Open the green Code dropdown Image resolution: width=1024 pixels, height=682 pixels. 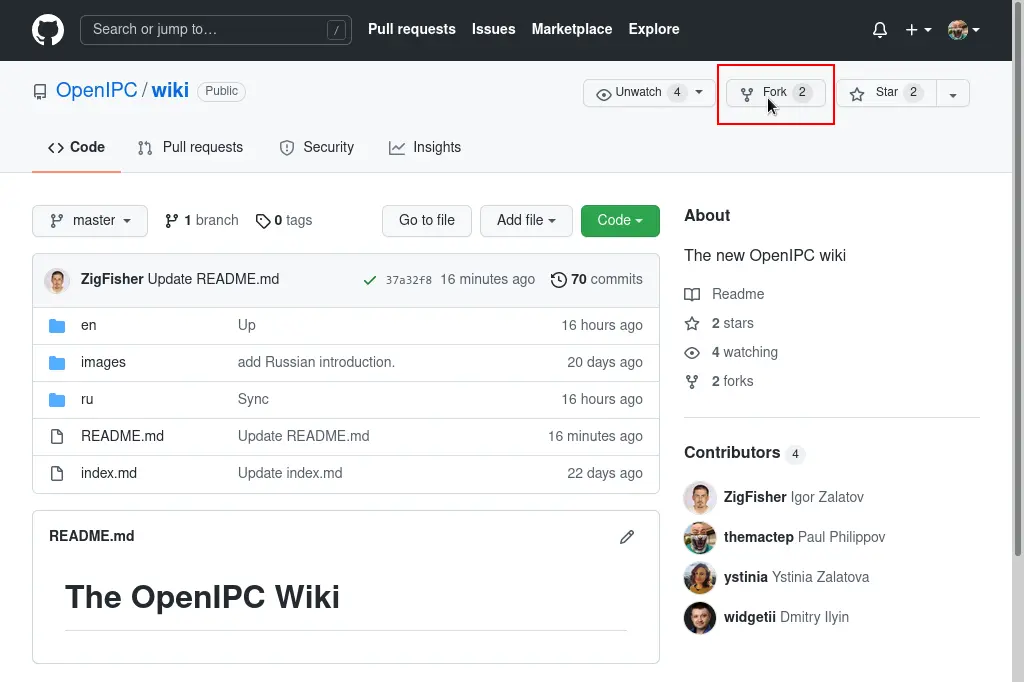(x=620, y=221)
